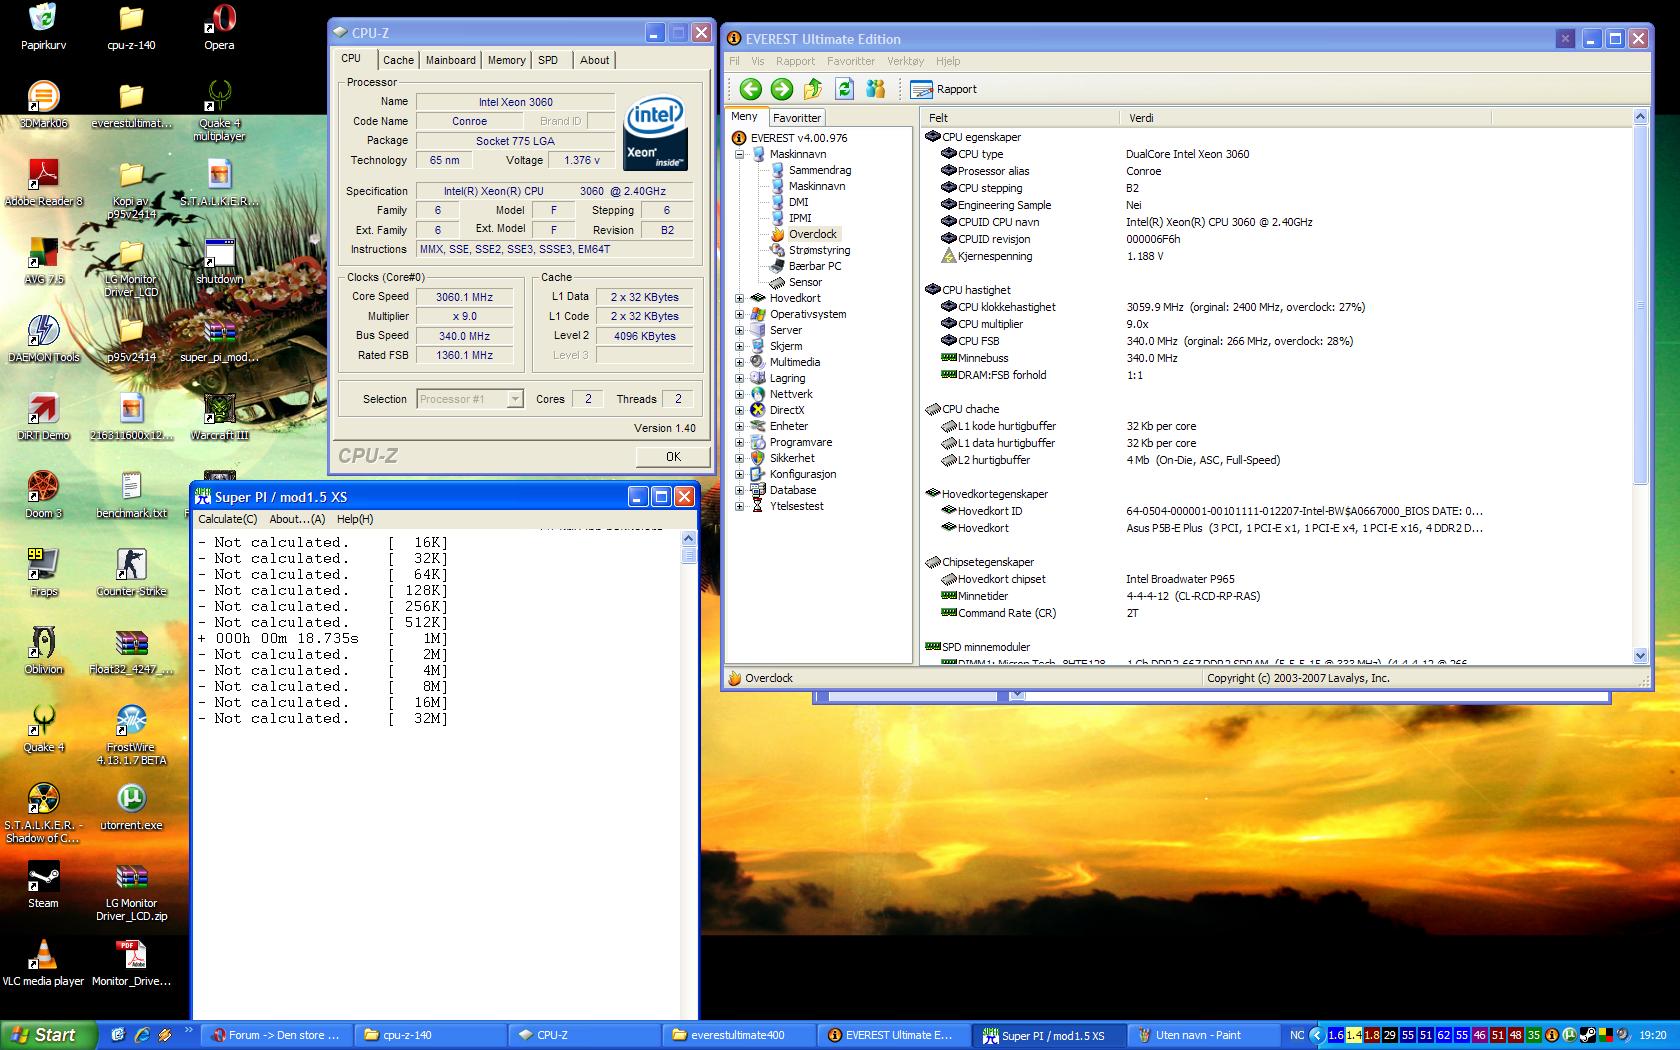The width and height of the screenshot is (1680, 1050).
Task: Switch to the About tab in CPU-Z
Action: tap(594, 60)
